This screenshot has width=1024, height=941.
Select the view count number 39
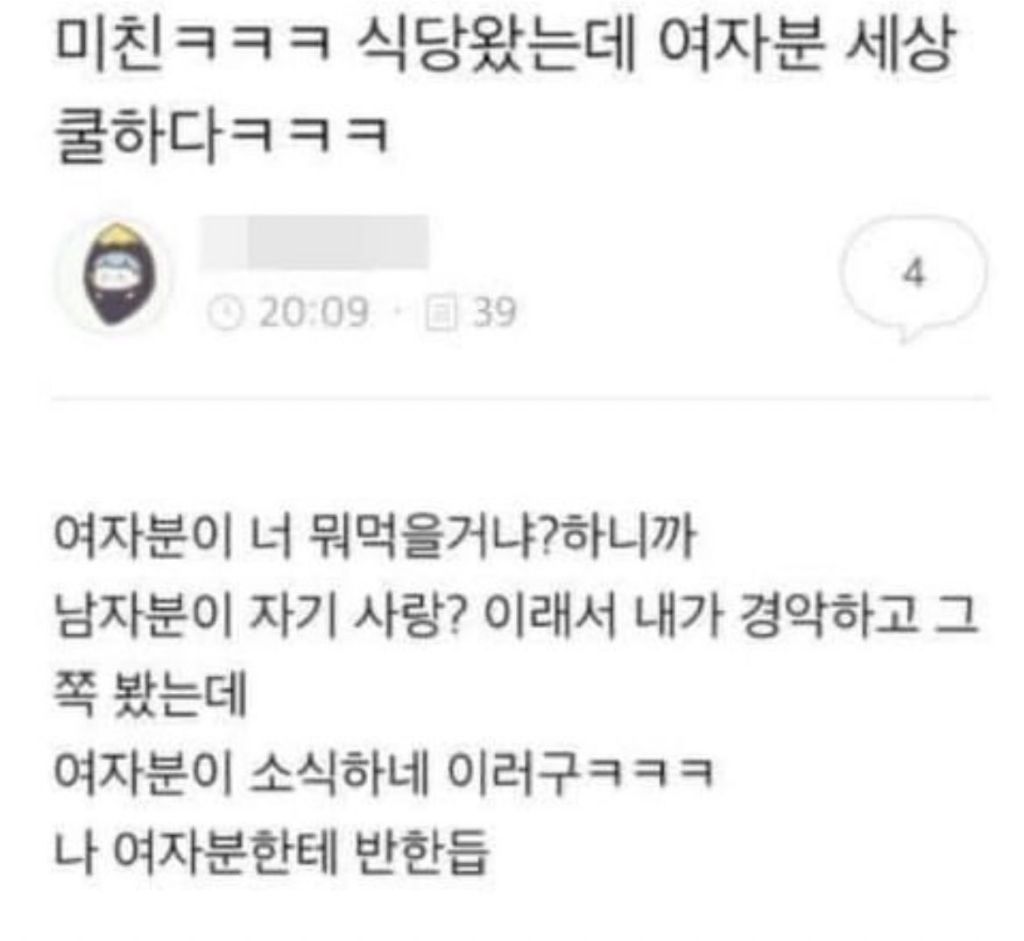pos(494,313)
